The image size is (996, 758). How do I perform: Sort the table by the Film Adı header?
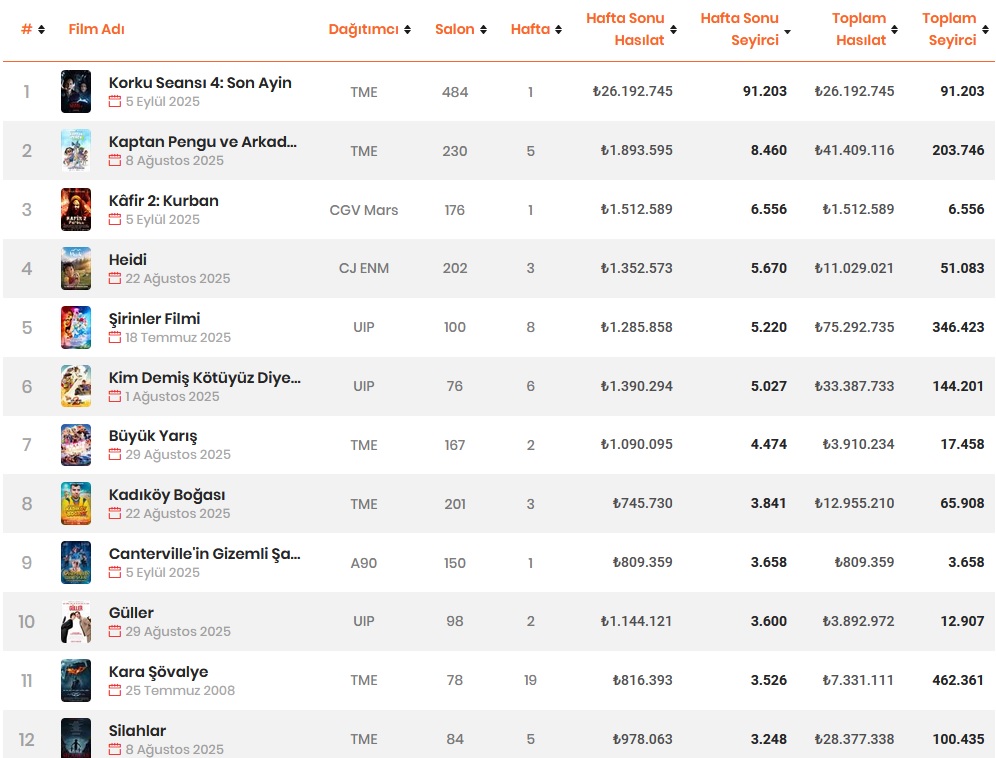click(x=96, y=29)
